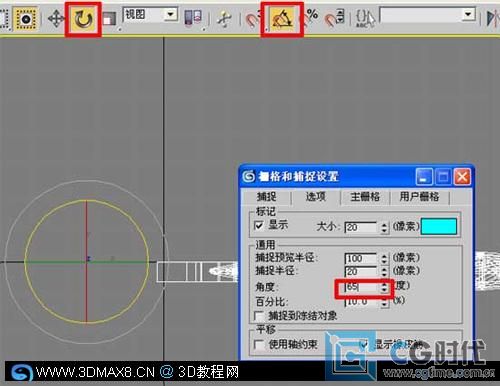Toggle the 3D Snaps magnet icon
The height and width of the screenshot is (386, 500).
[253, 19]
